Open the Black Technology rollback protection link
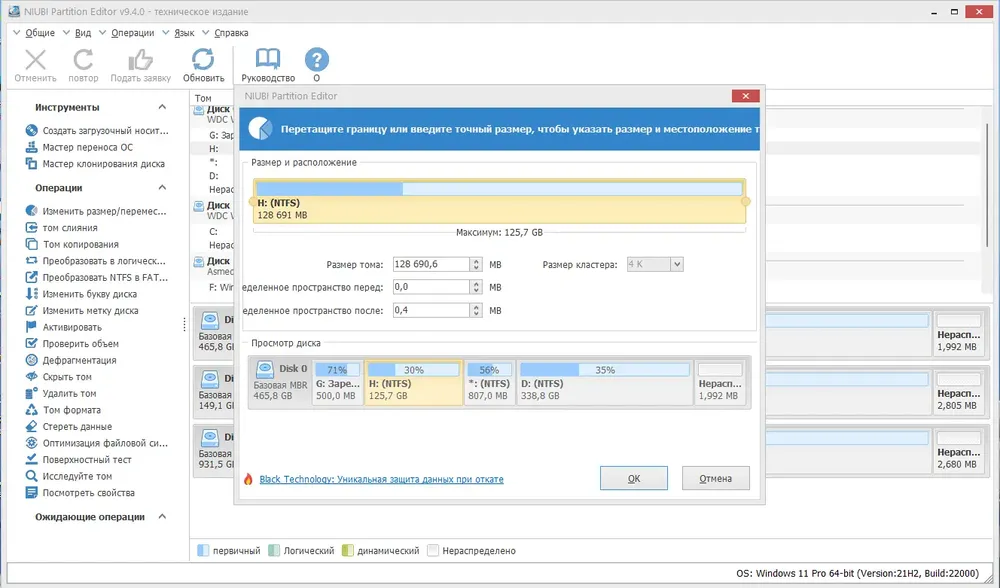1000x588 pixels. [x=381, y=479]
